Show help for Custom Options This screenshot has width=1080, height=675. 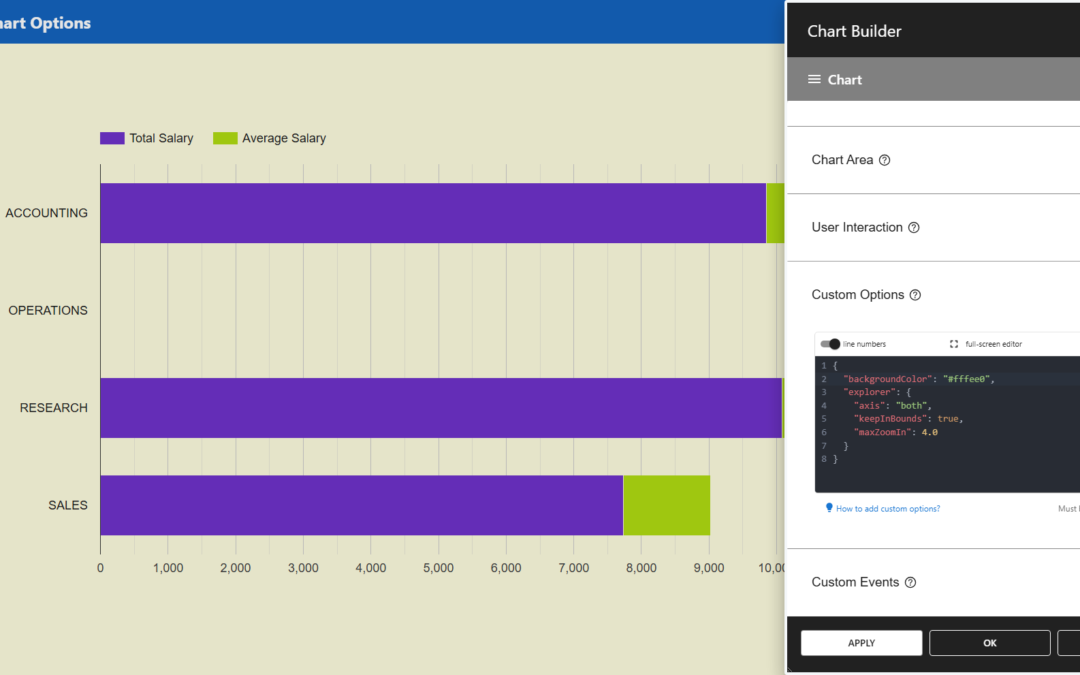click(915, 295)
